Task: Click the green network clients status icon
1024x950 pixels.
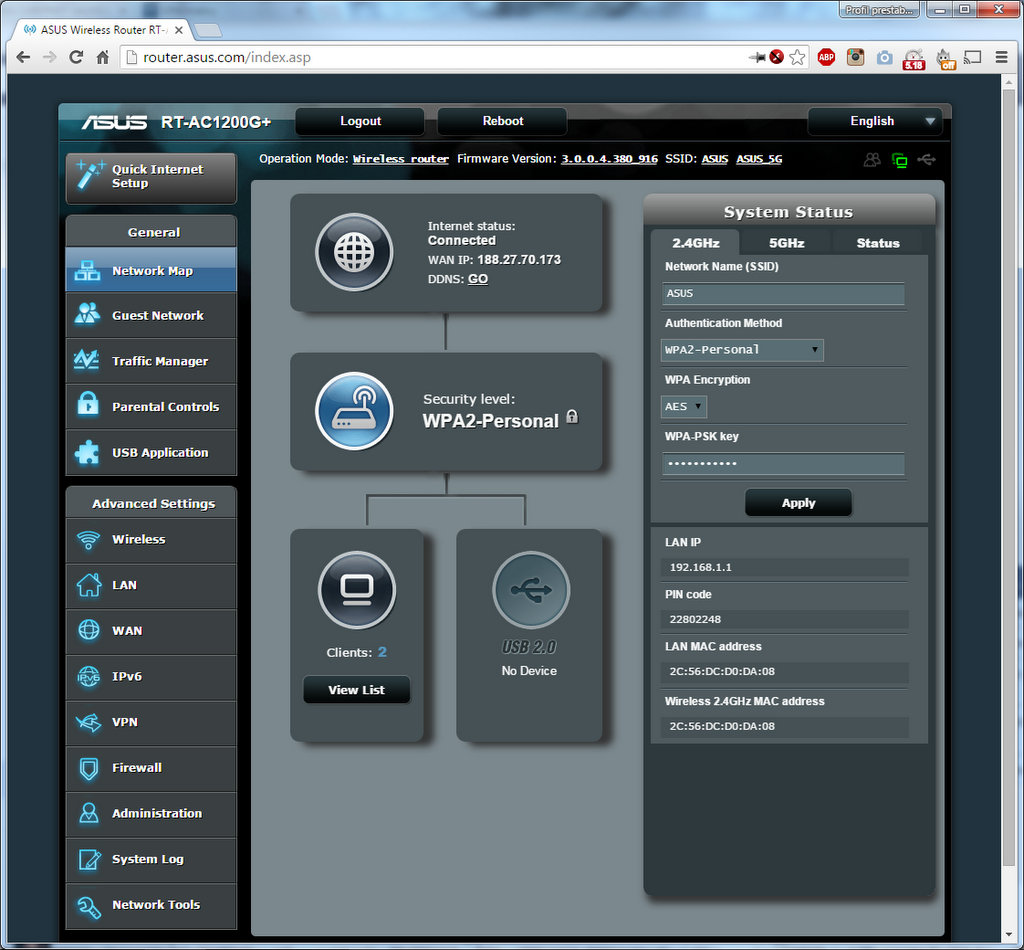Action: (899, 160)
